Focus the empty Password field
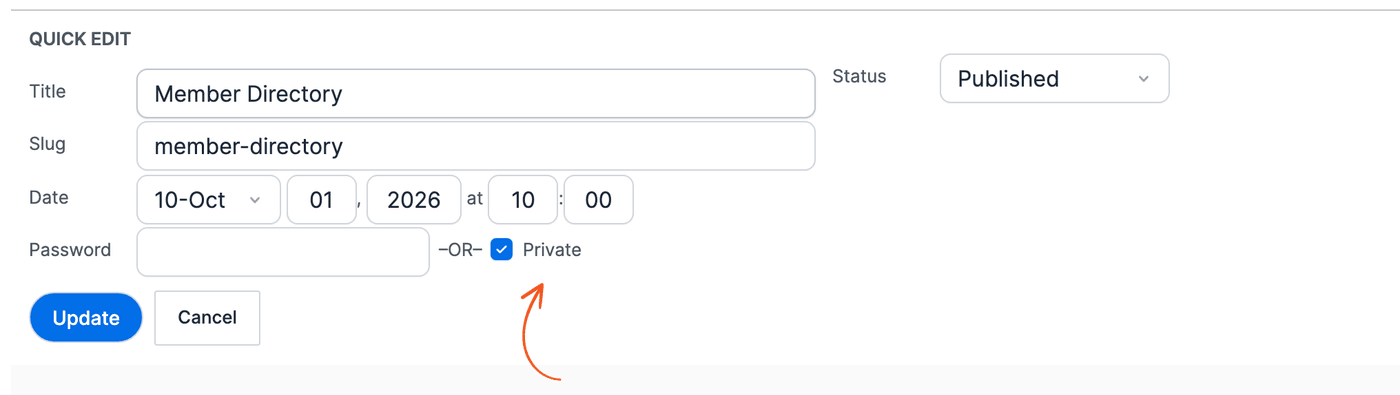This screenshot has height=395, width=1400. point(283,252)
